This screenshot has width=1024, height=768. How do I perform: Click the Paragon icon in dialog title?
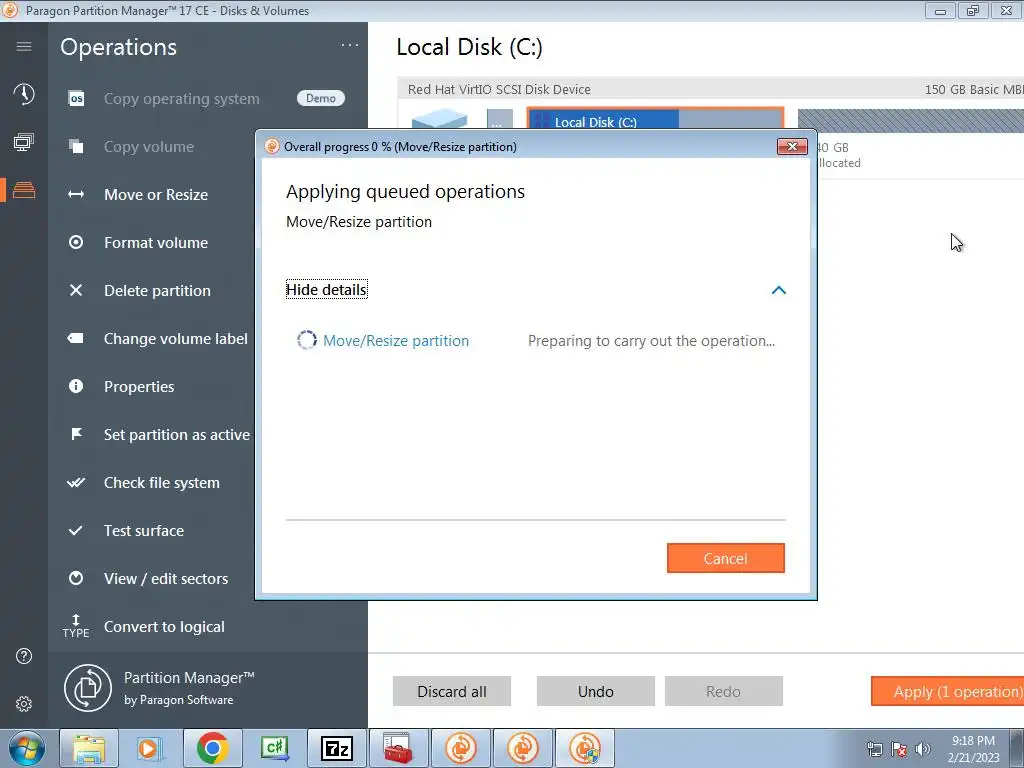[x=272, y=146]
